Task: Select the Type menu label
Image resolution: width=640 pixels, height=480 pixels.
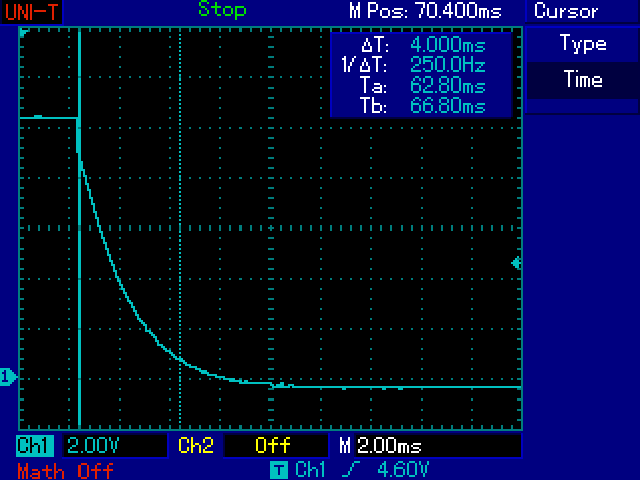Action: point(583,43)
